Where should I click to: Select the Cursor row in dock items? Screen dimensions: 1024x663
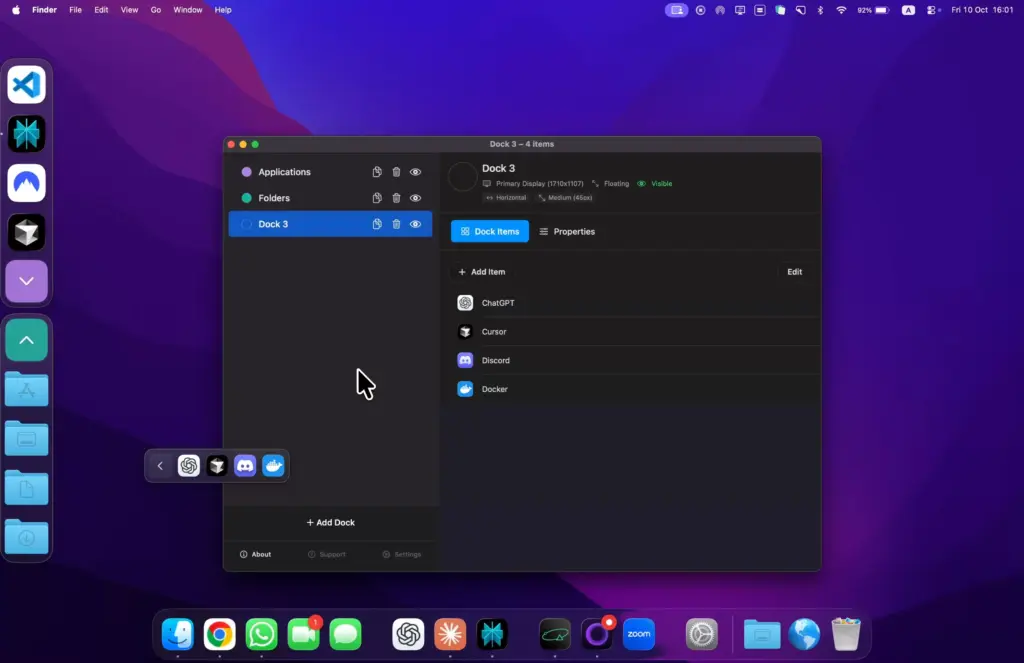click(x=631, y=332)
